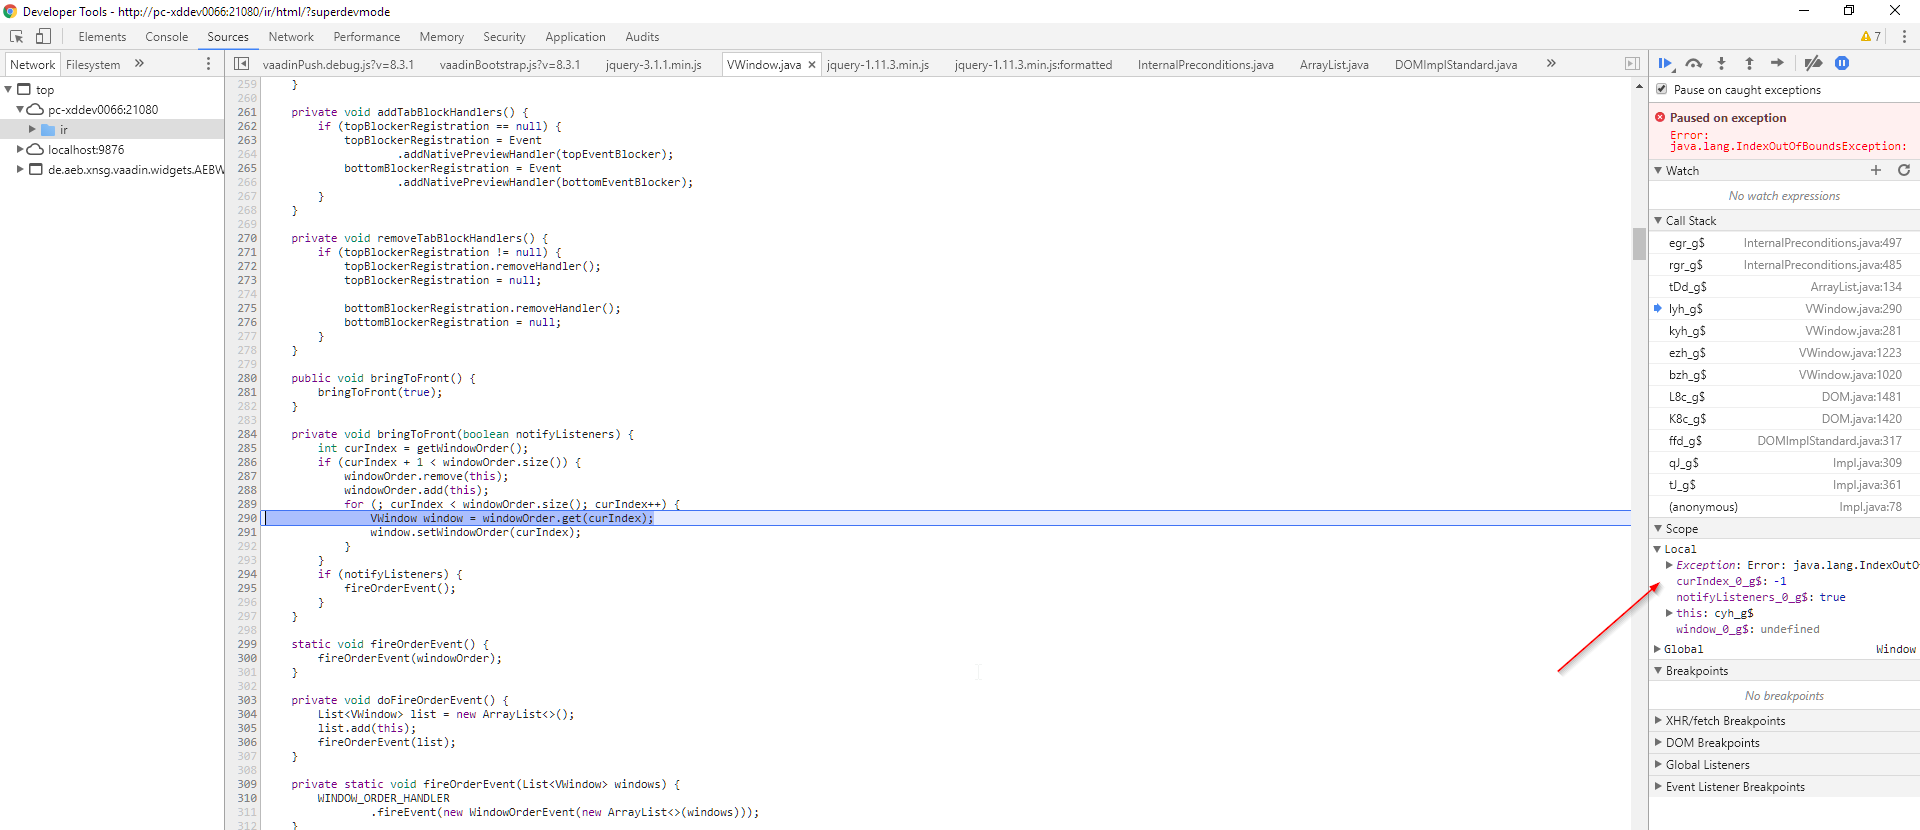
Task: Expand Event Listener Breakpoints section
Action: point(1658,786)
